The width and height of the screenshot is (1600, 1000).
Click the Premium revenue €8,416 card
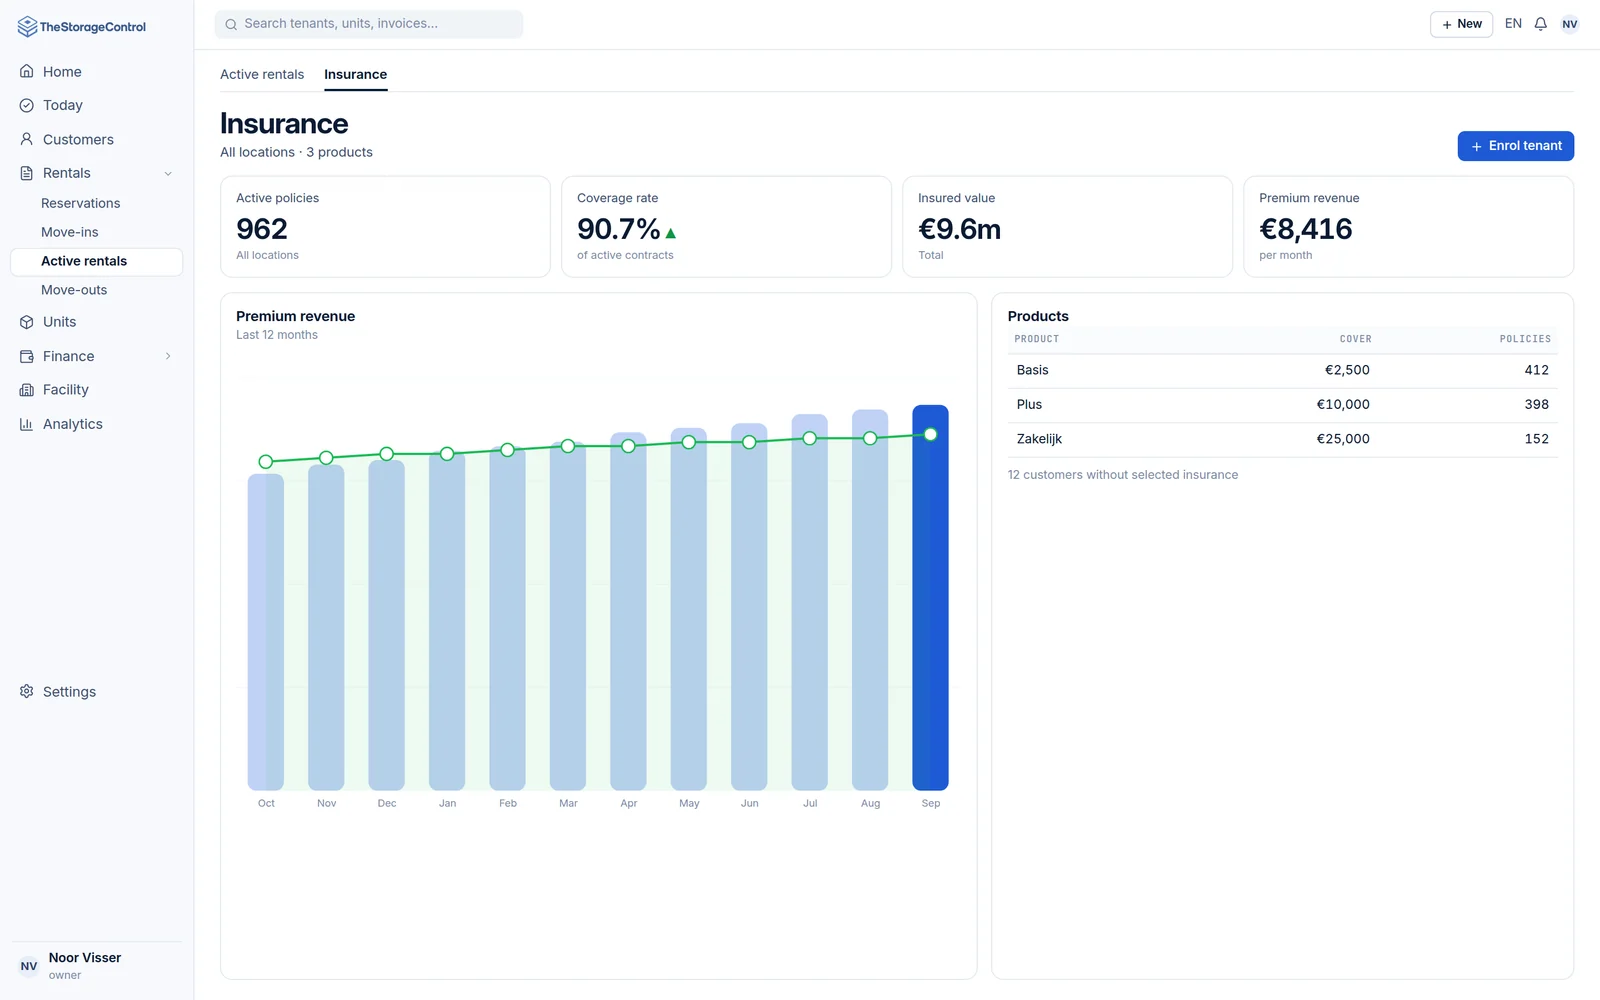tap(1408, 227)
